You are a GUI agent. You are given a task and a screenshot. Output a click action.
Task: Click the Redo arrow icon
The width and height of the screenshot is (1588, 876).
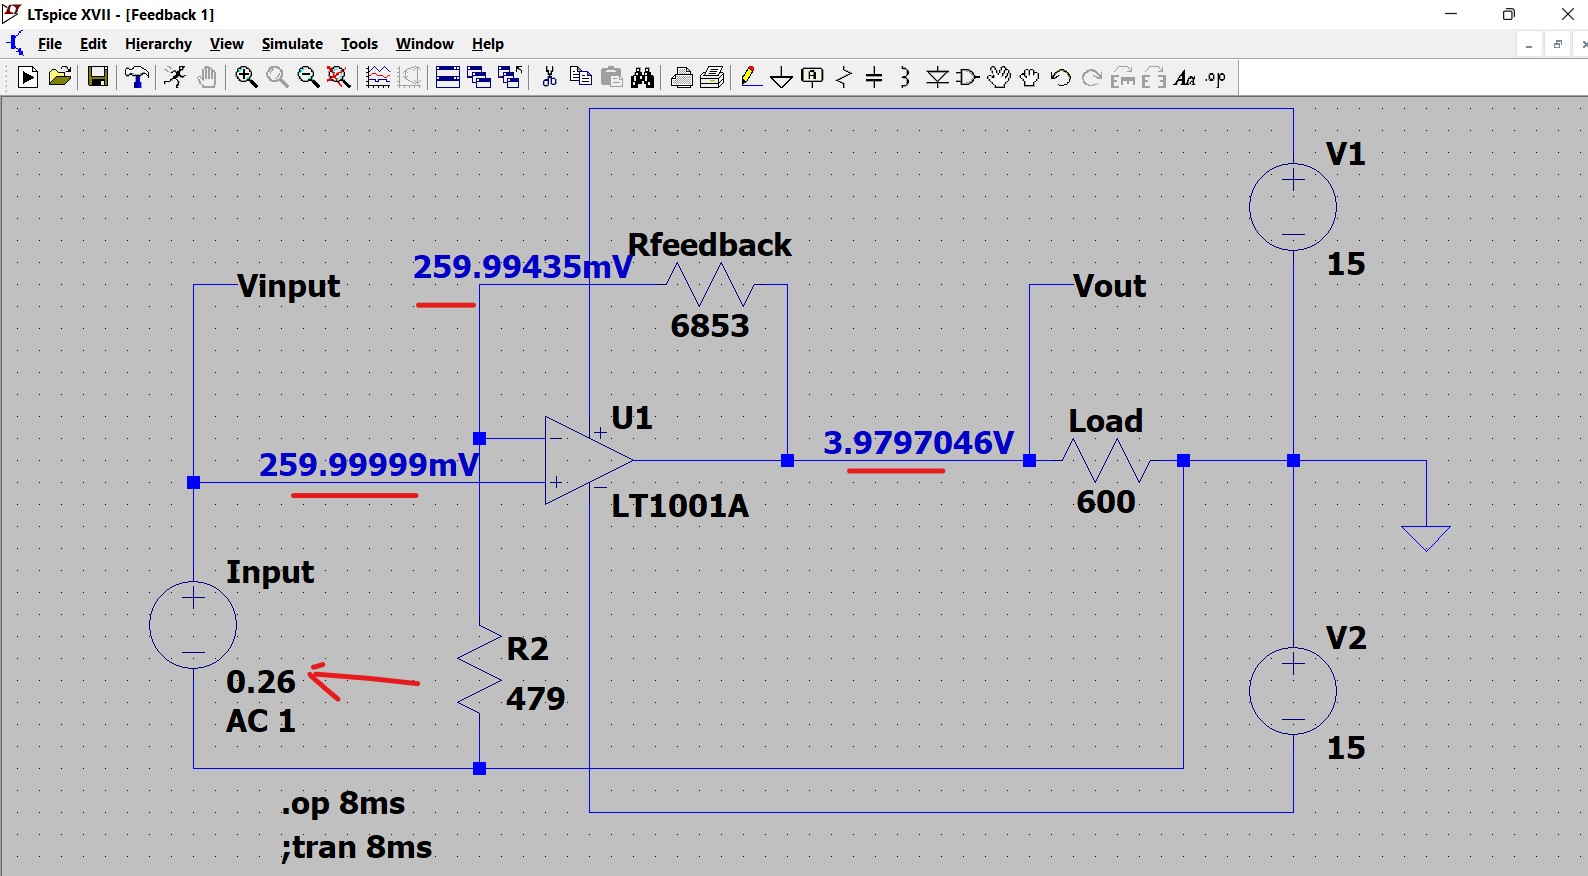tap(1092, 78)
